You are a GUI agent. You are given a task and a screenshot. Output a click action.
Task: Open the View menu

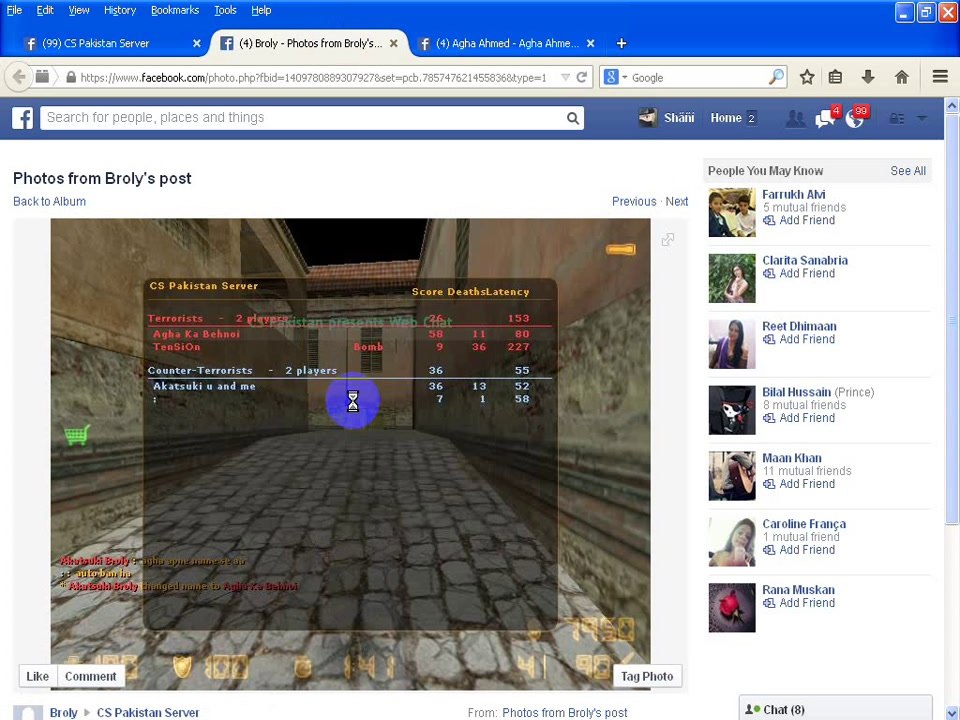point(78,10)
